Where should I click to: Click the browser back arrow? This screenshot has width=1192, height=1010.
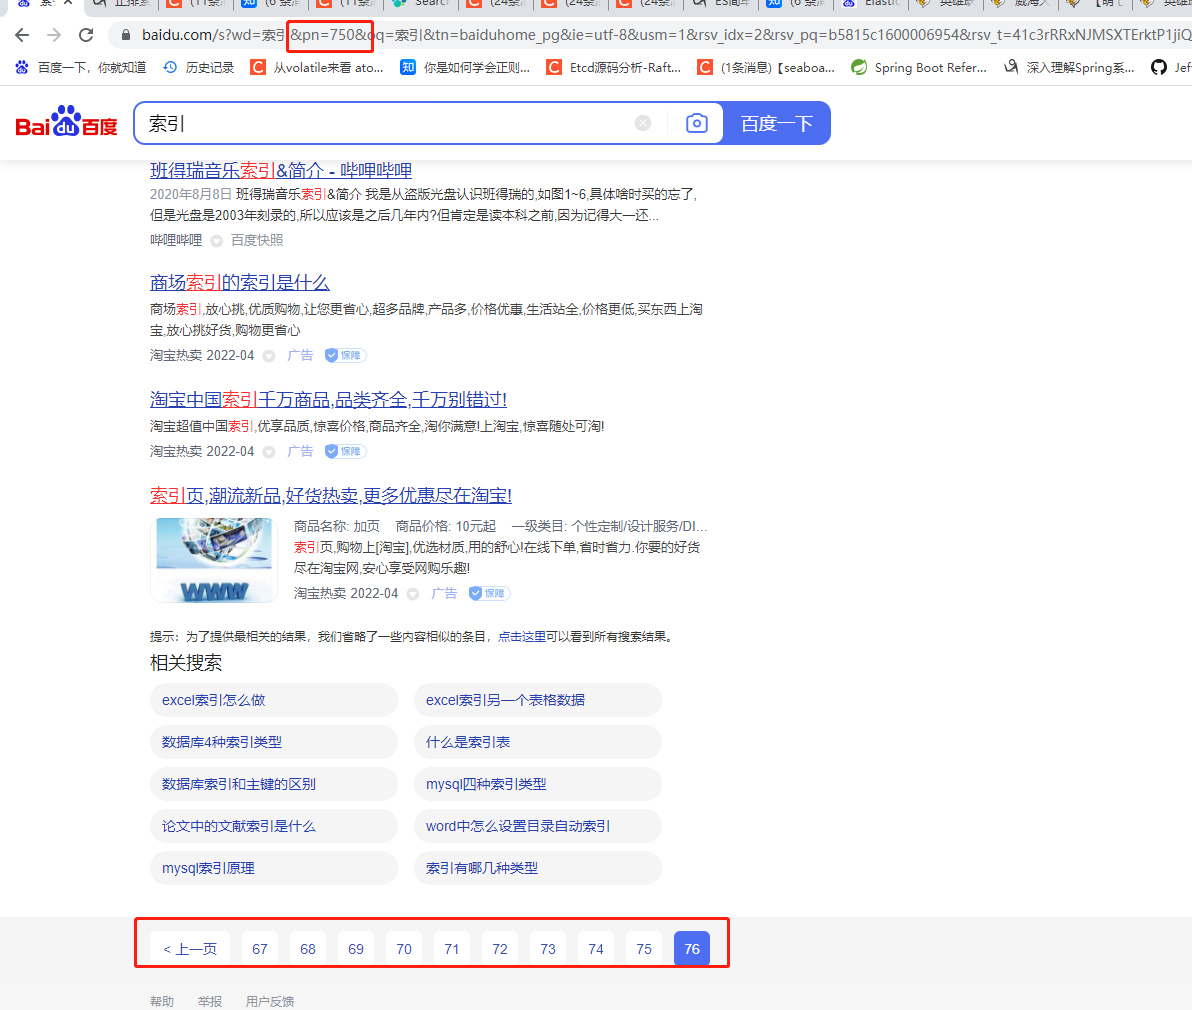point(22,35)
